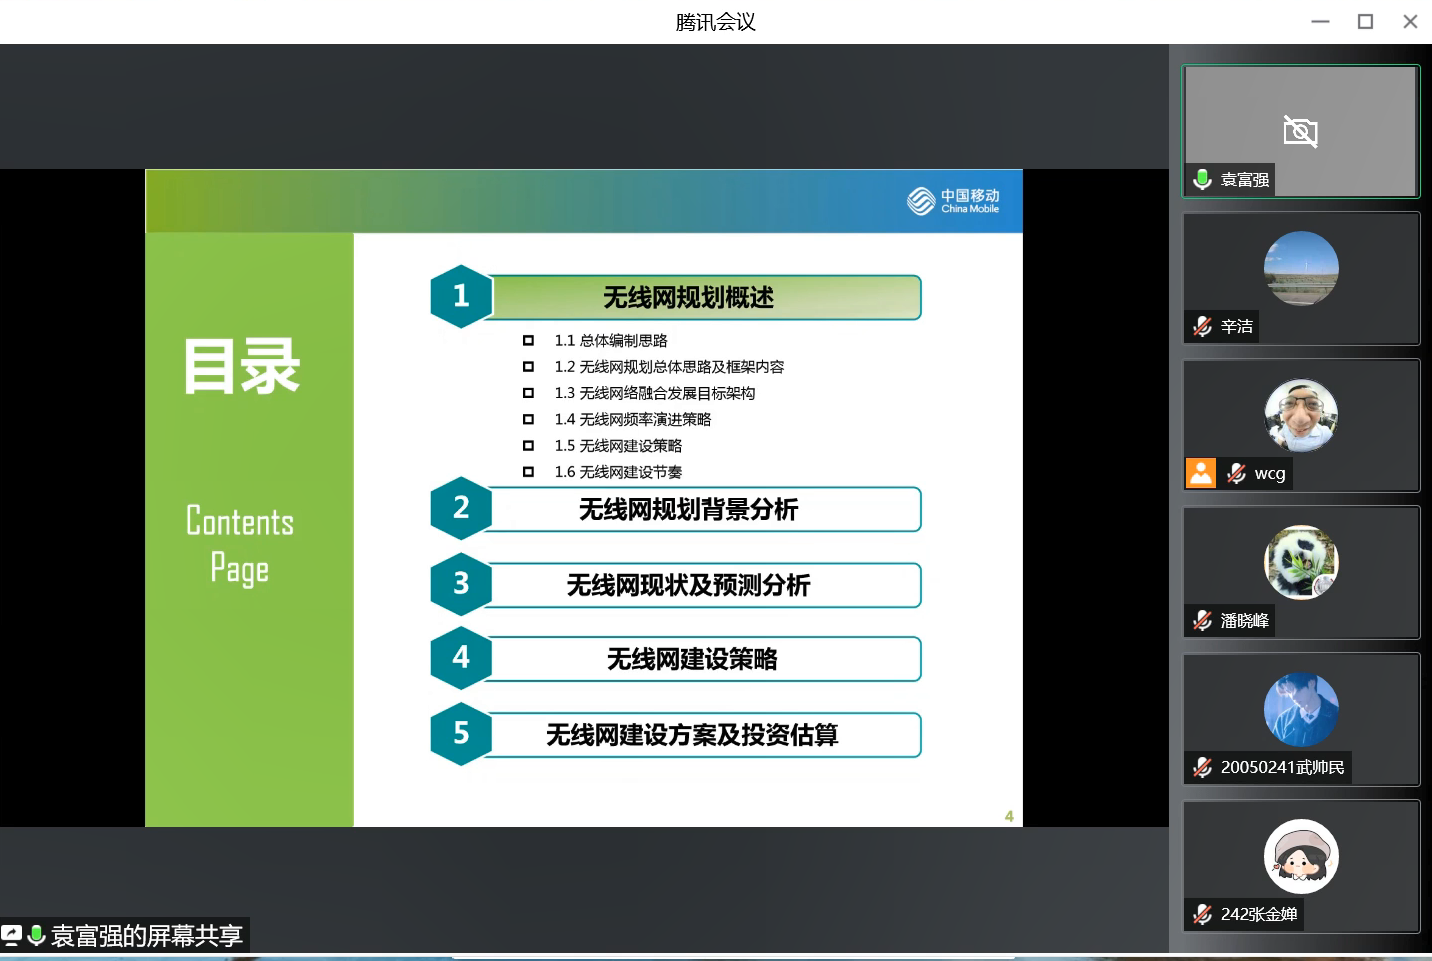Click green mic icon in the bottom-left sharing label

coord(36,935)
